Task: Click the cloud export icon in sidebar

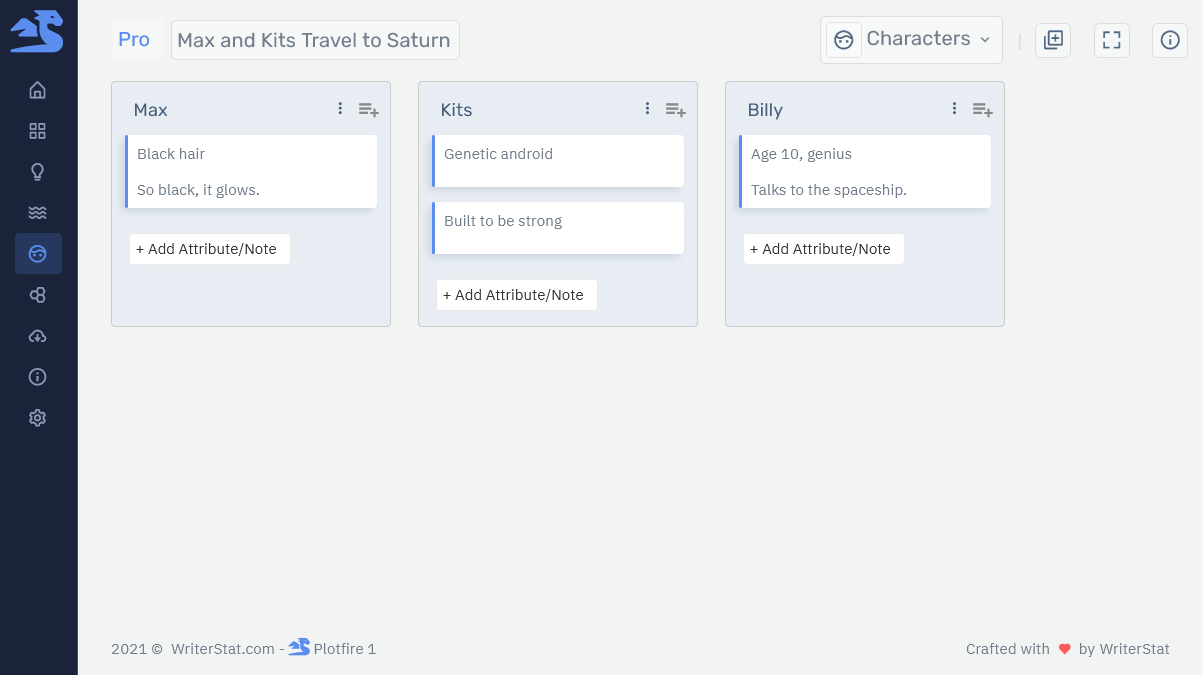Action: 38,336
